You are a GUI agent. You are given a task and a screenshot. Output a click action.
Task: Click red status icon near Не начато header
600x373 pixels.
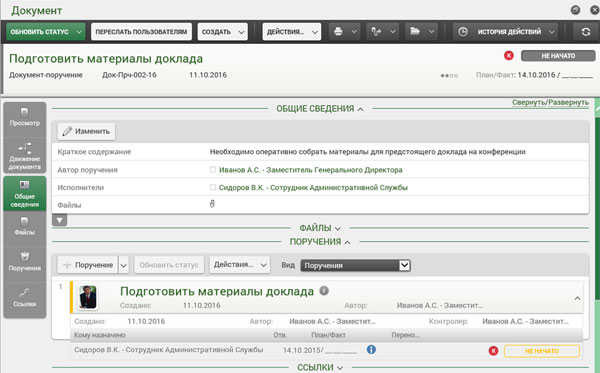pos(509,56)
